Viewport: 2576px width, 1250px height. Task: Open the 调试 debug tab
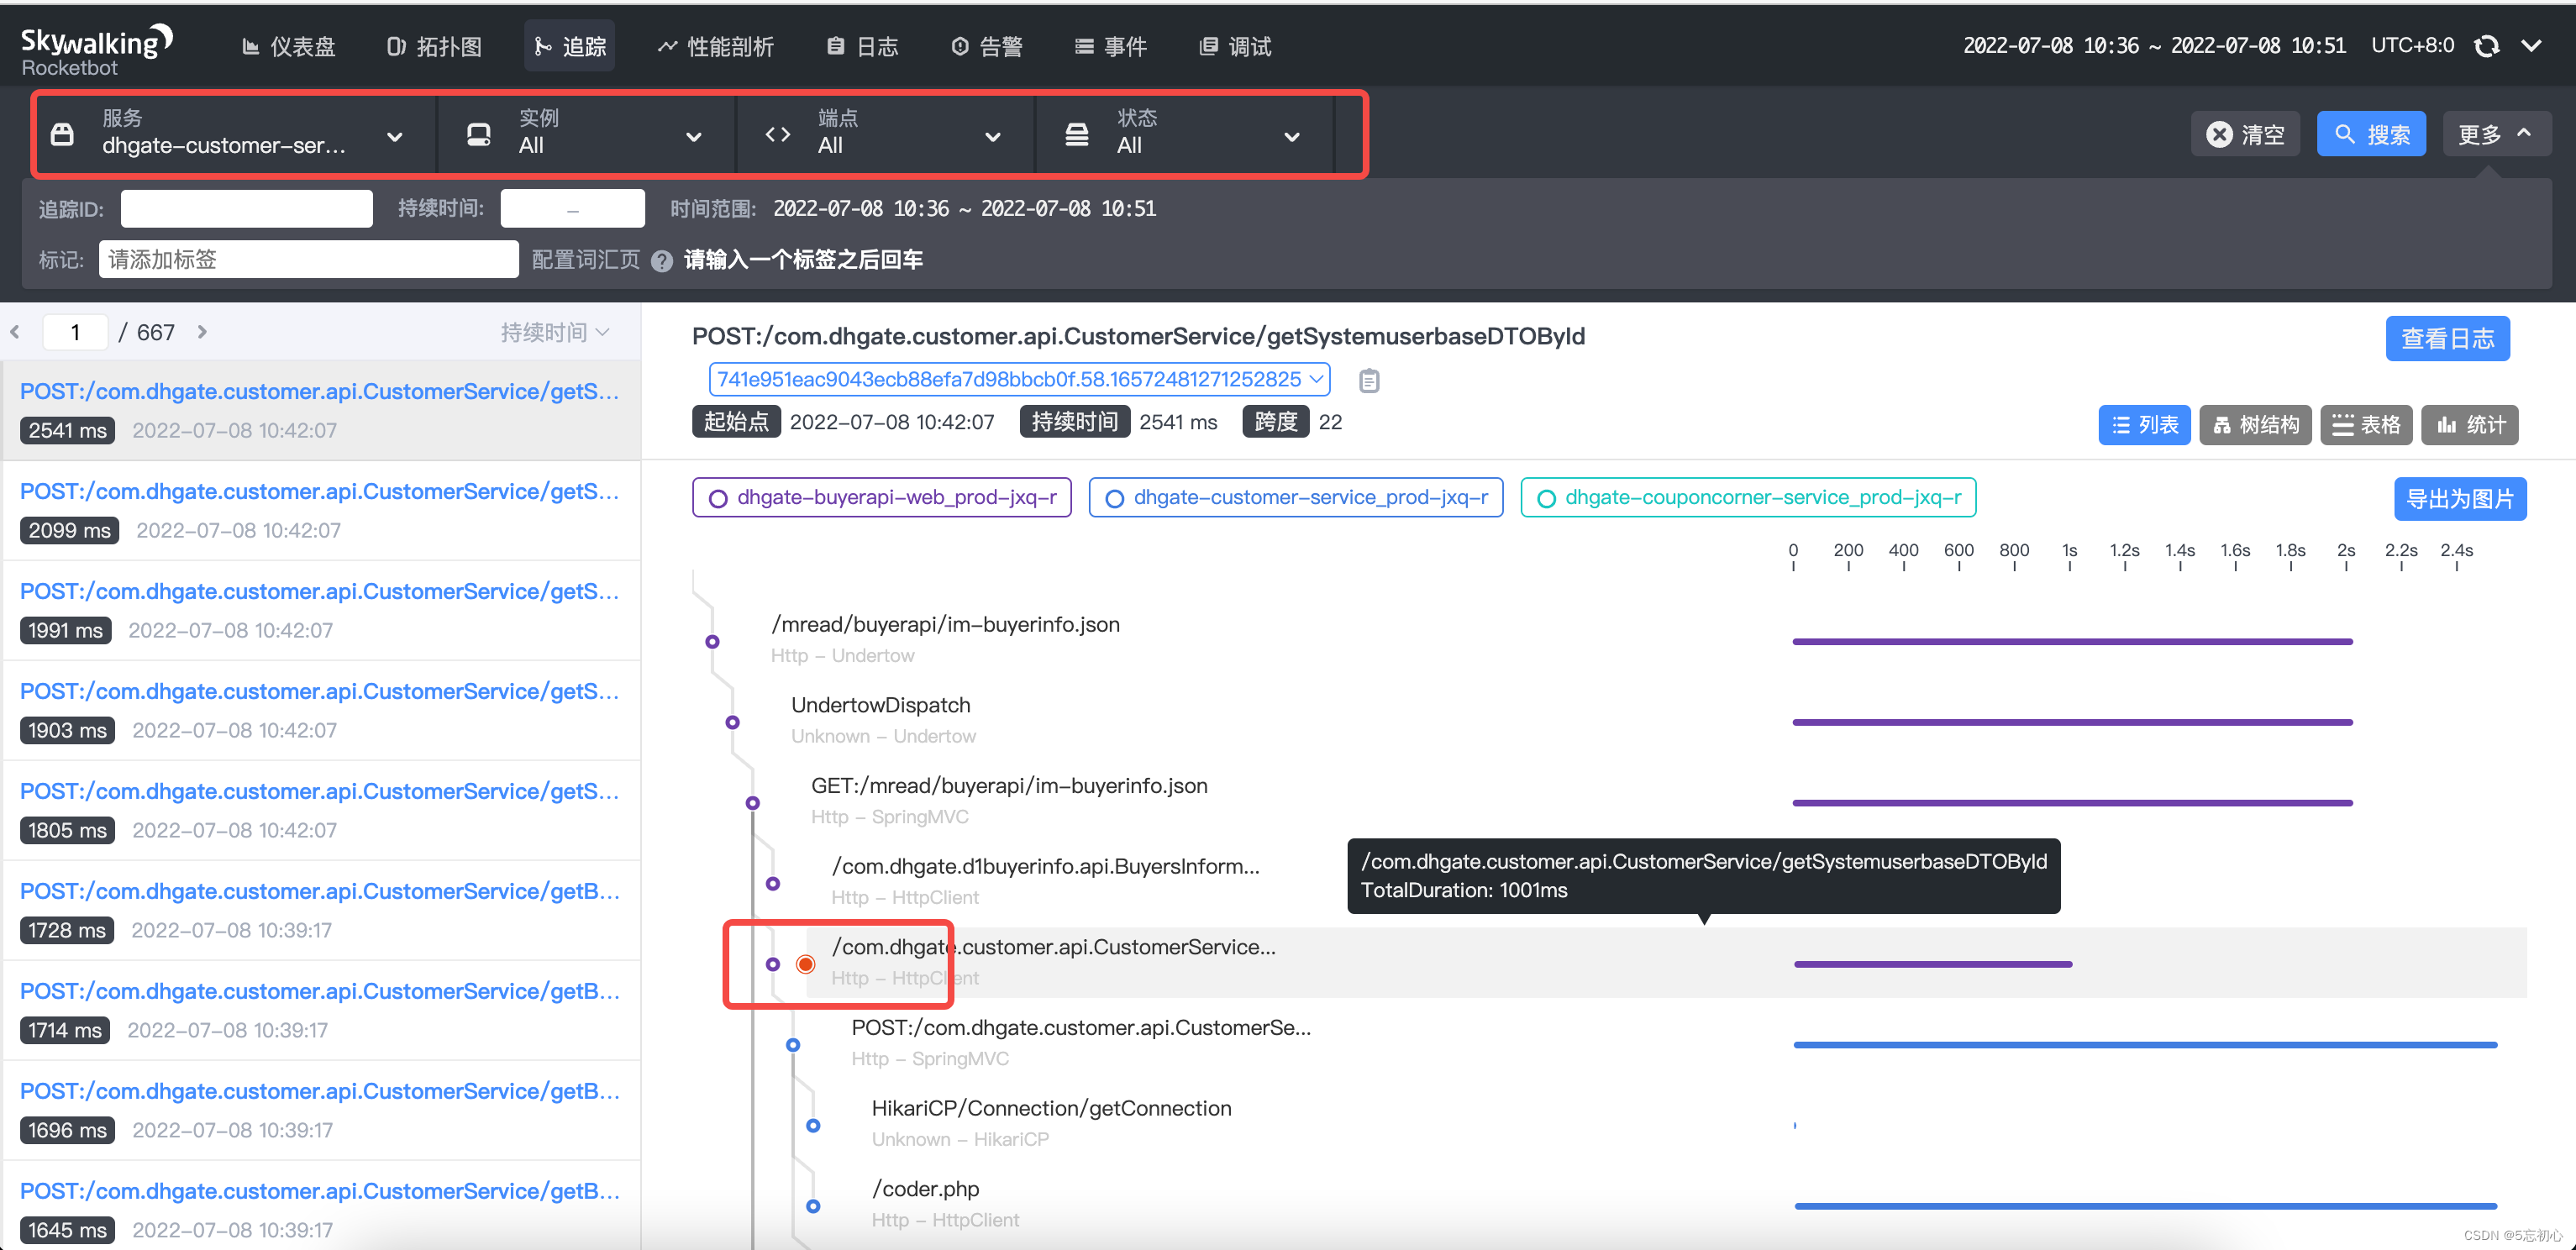(x=1235, y=46)
